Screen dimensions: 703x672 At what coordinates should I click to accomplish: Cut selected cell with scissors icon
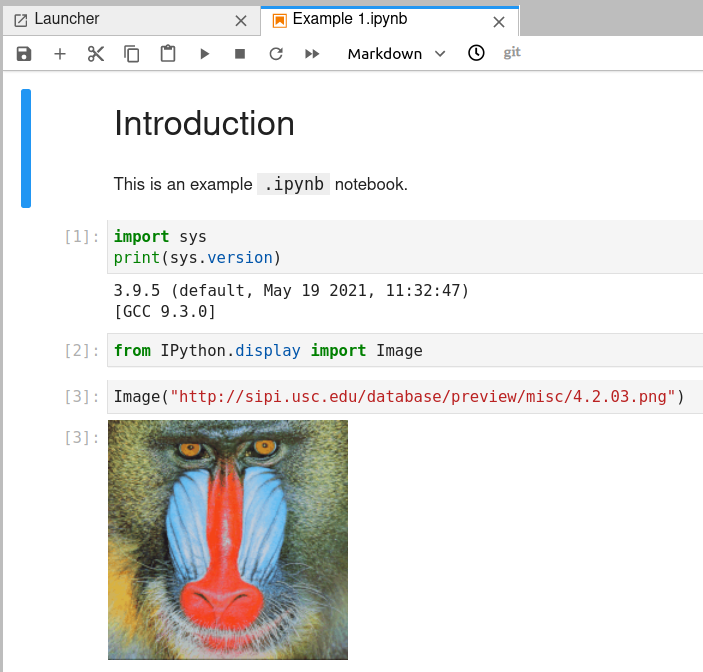coord(96,54)
